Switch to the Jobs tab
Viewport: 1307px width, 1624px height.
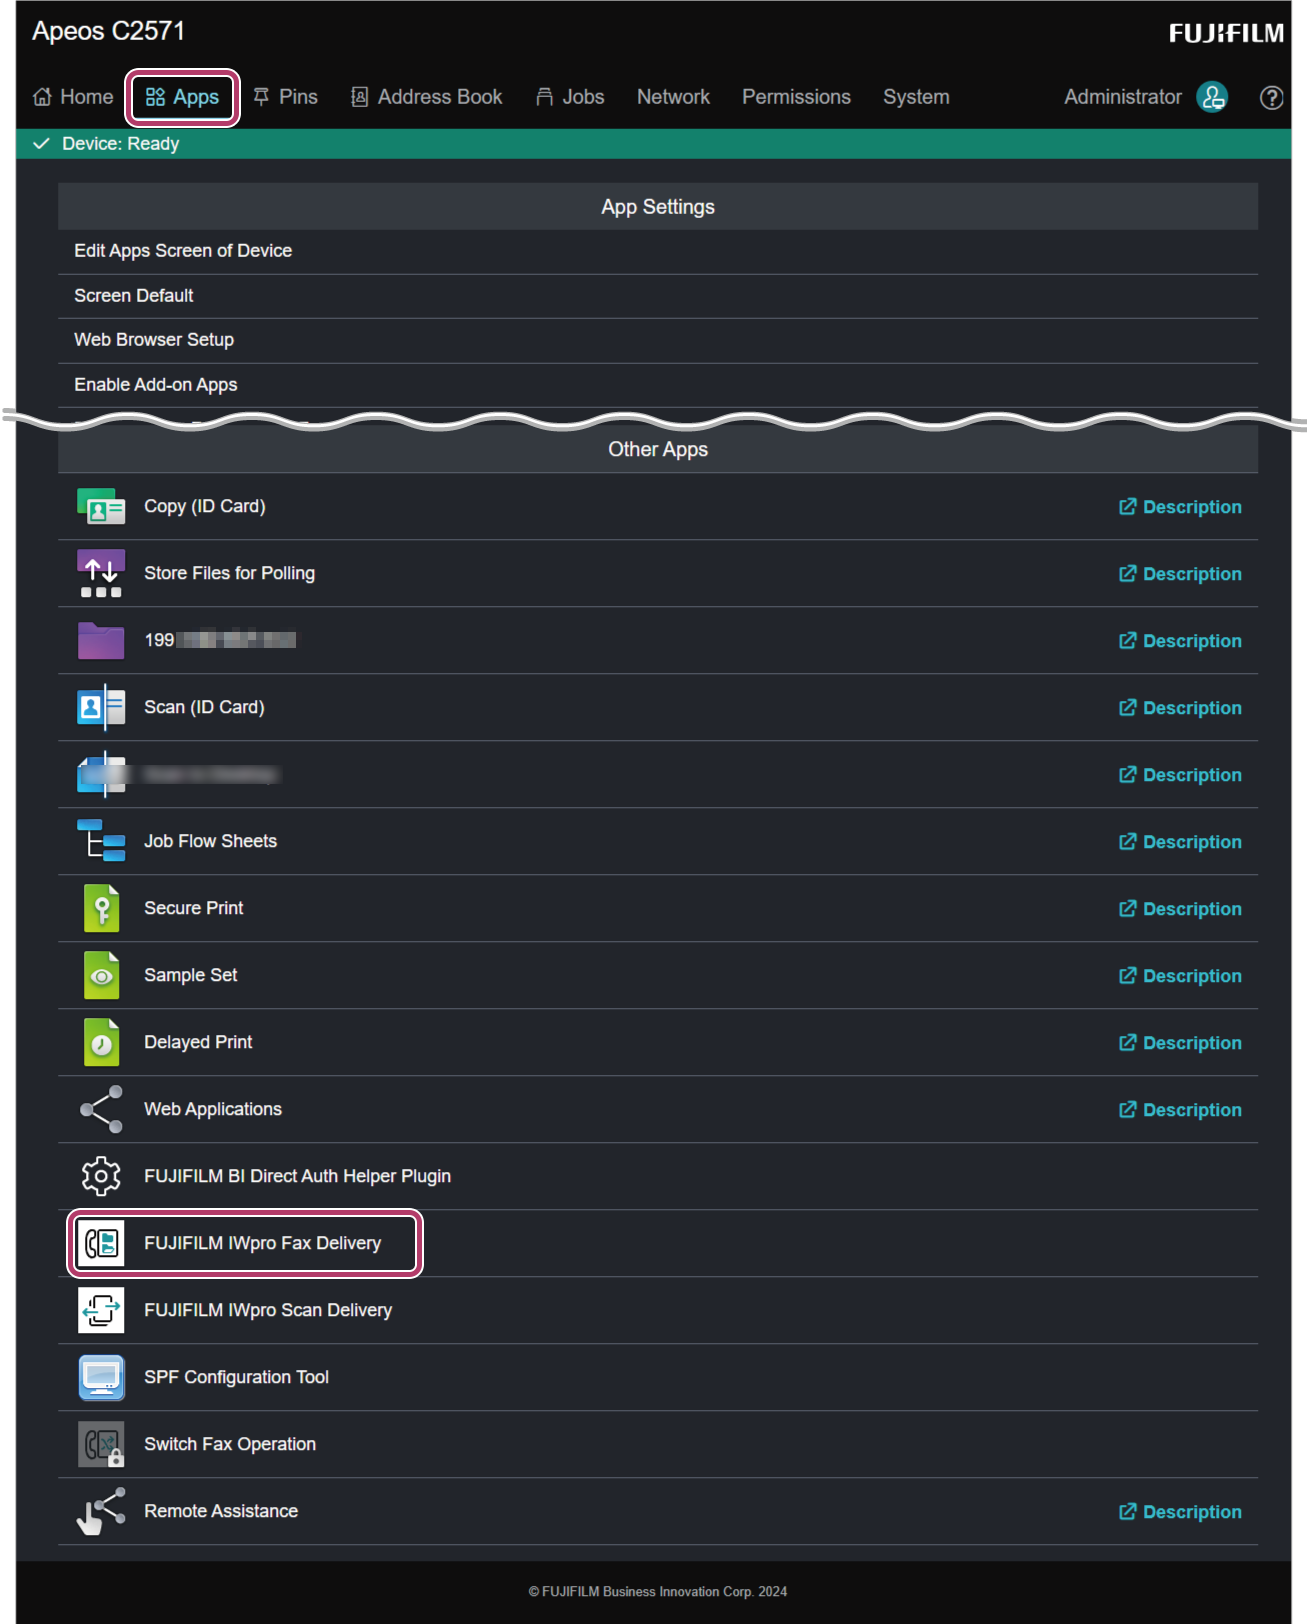pyautogui.click(x=570, y=97)
